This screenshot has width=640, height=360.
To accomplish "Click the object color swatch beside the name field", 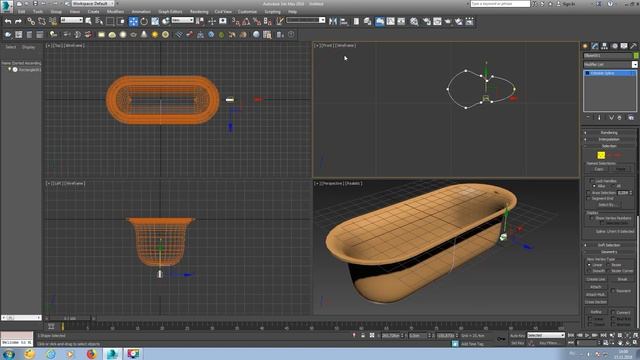I will [x=636, y=55].
